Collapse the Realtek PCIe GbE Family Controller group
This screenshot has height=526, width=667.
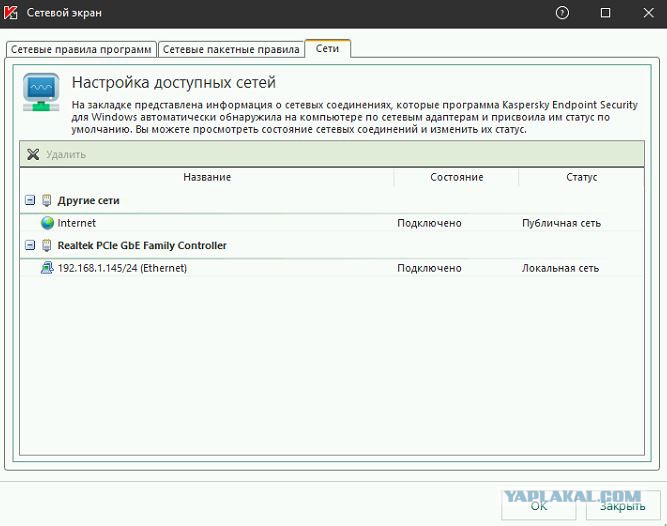coord(30,245)
